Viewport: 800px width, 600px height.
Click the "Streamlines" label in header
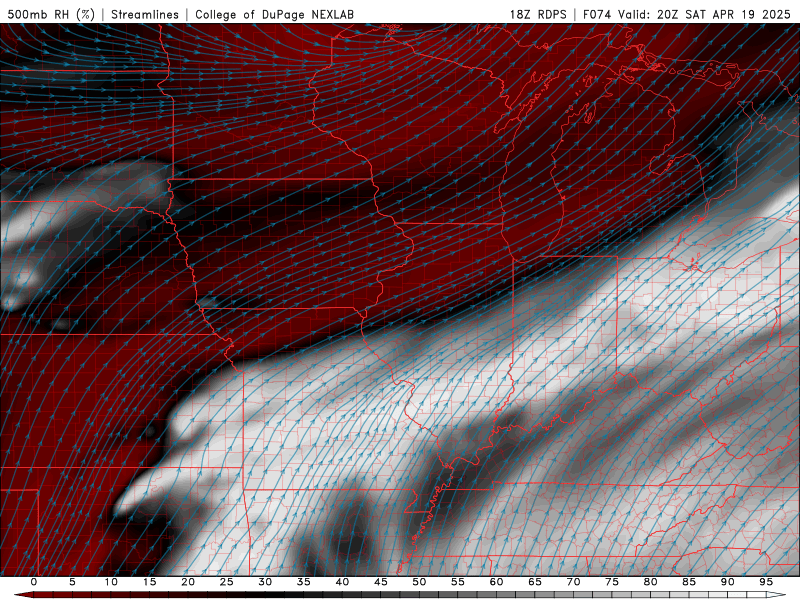(145, 14)
